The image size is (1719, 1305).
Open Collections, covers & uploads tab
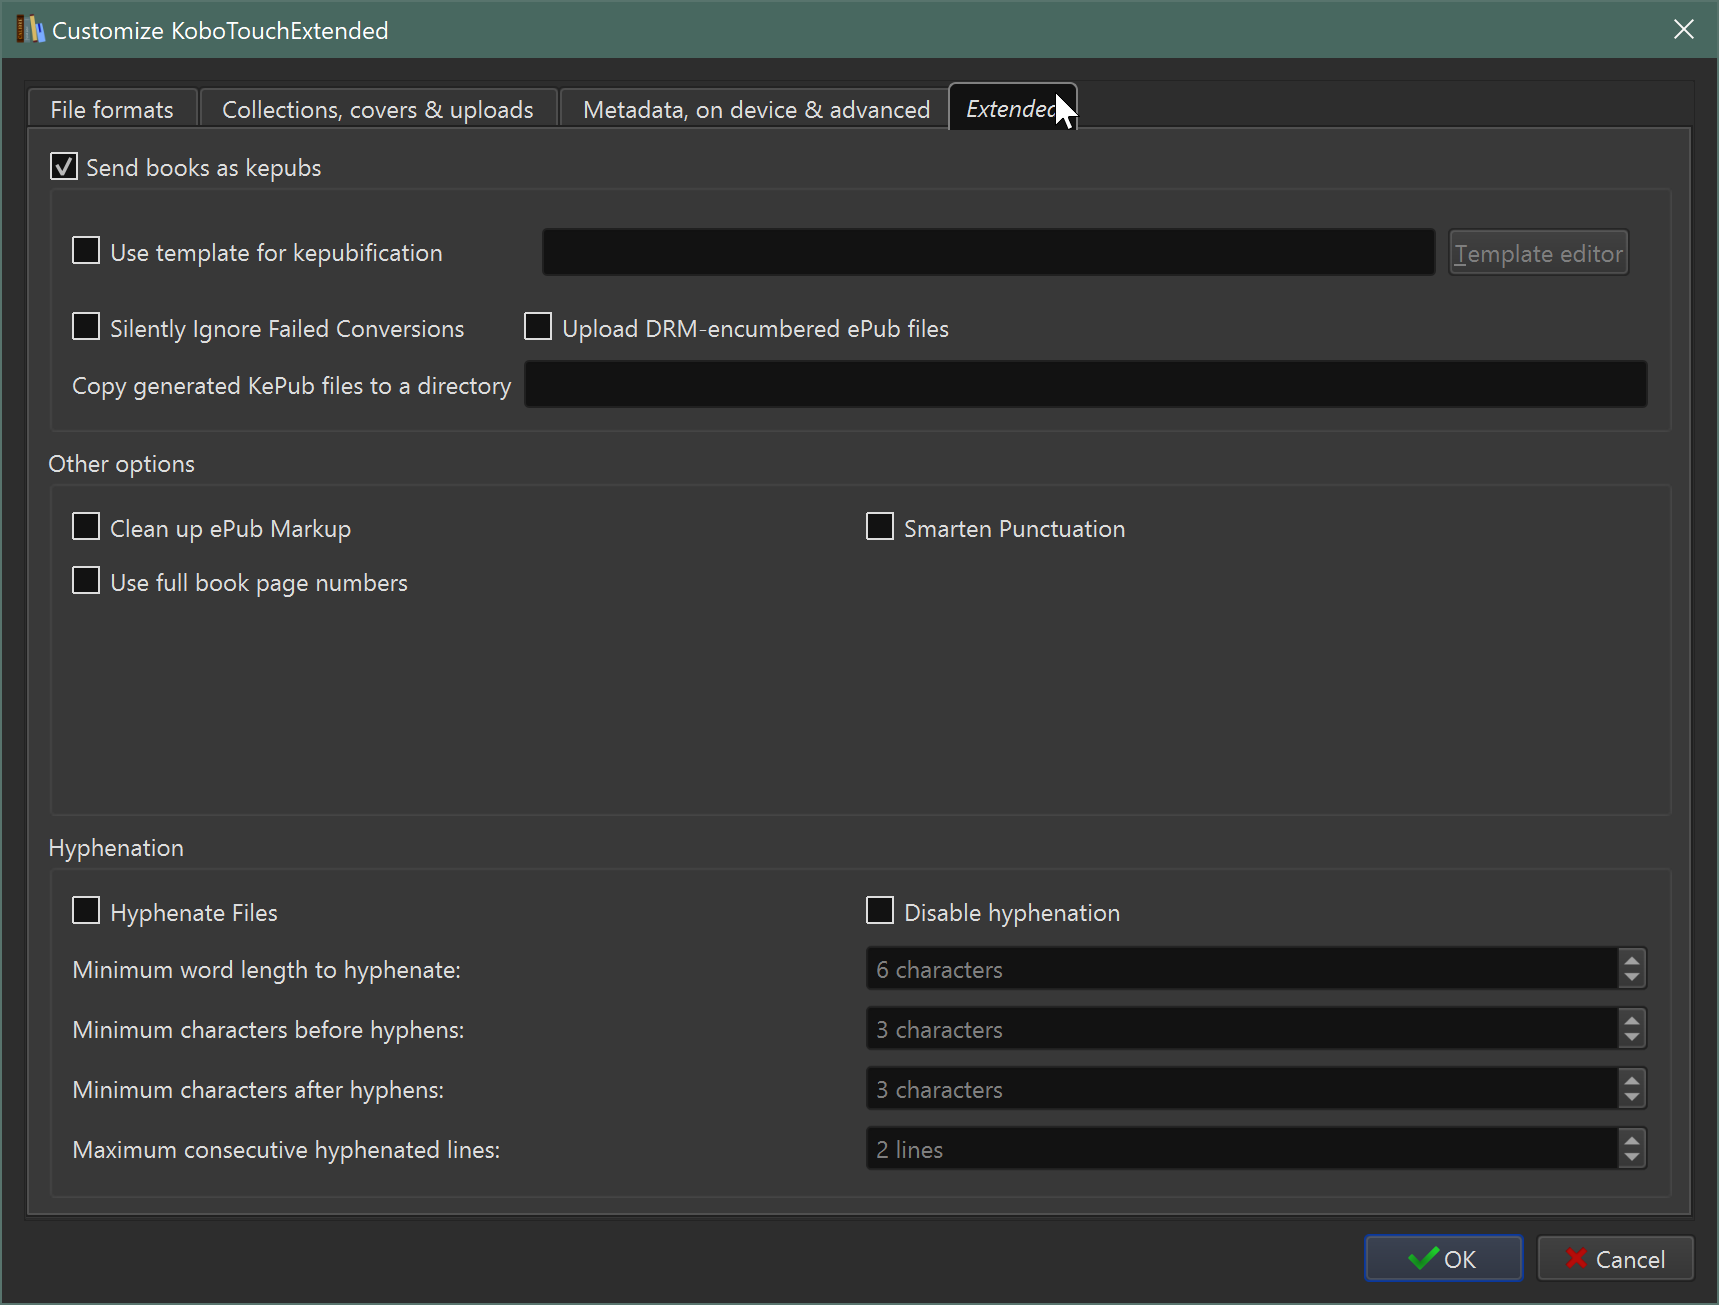(x=377, y=109)
